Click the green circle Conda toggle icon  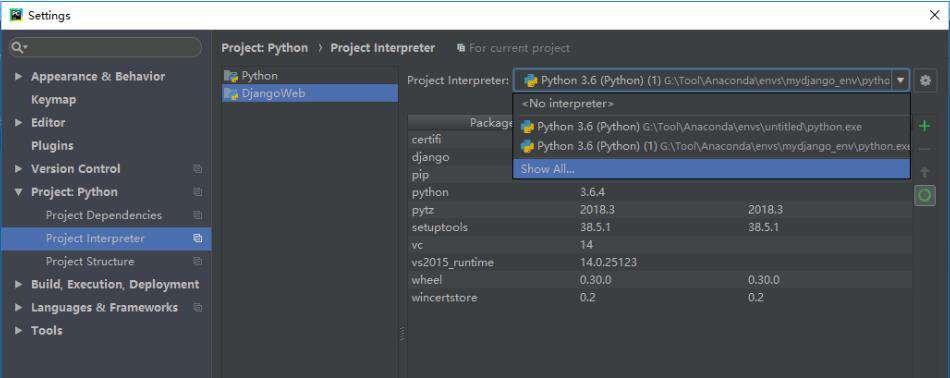925,195
